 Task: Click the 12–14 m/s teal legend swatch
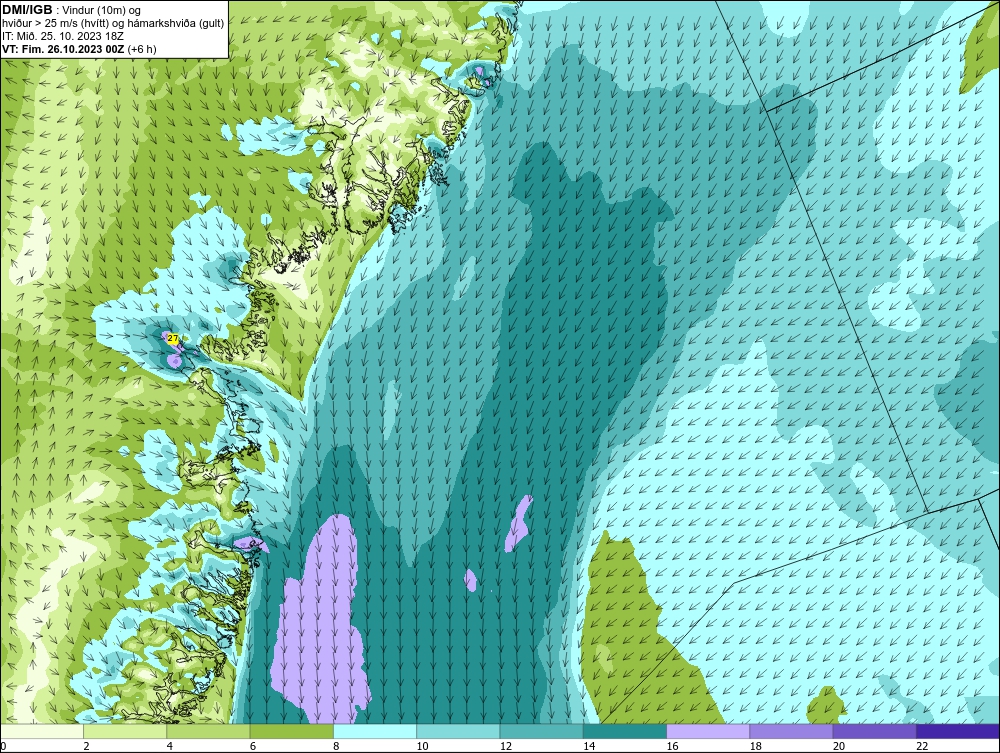click(x=541, y=731)
